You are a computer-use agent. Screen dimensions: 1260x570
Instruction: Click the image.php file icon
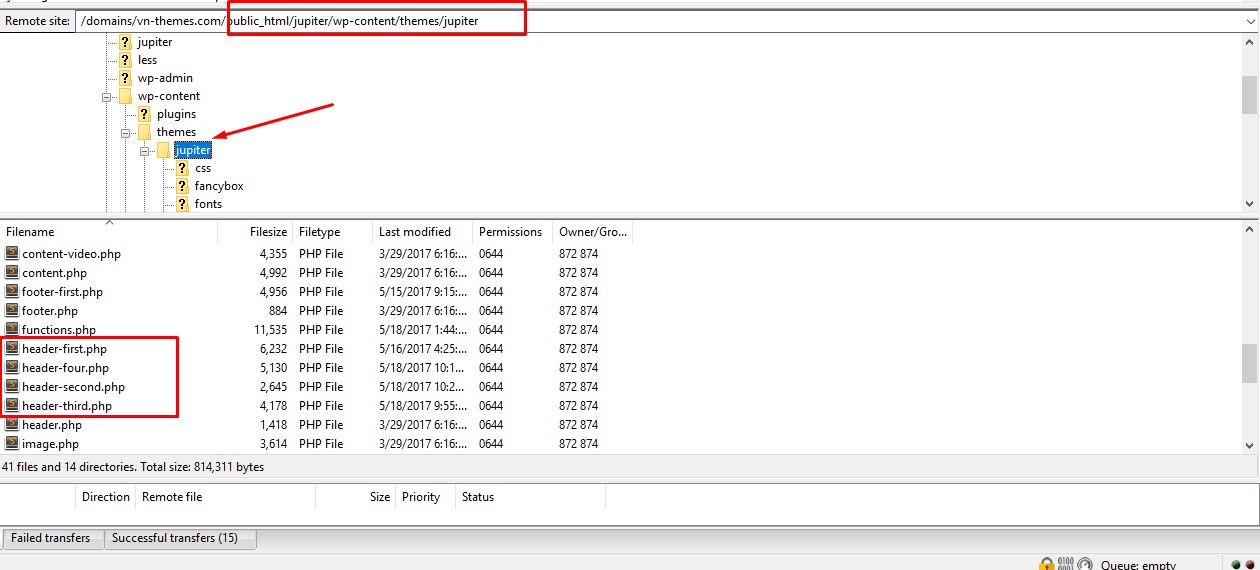pos(12,444)
